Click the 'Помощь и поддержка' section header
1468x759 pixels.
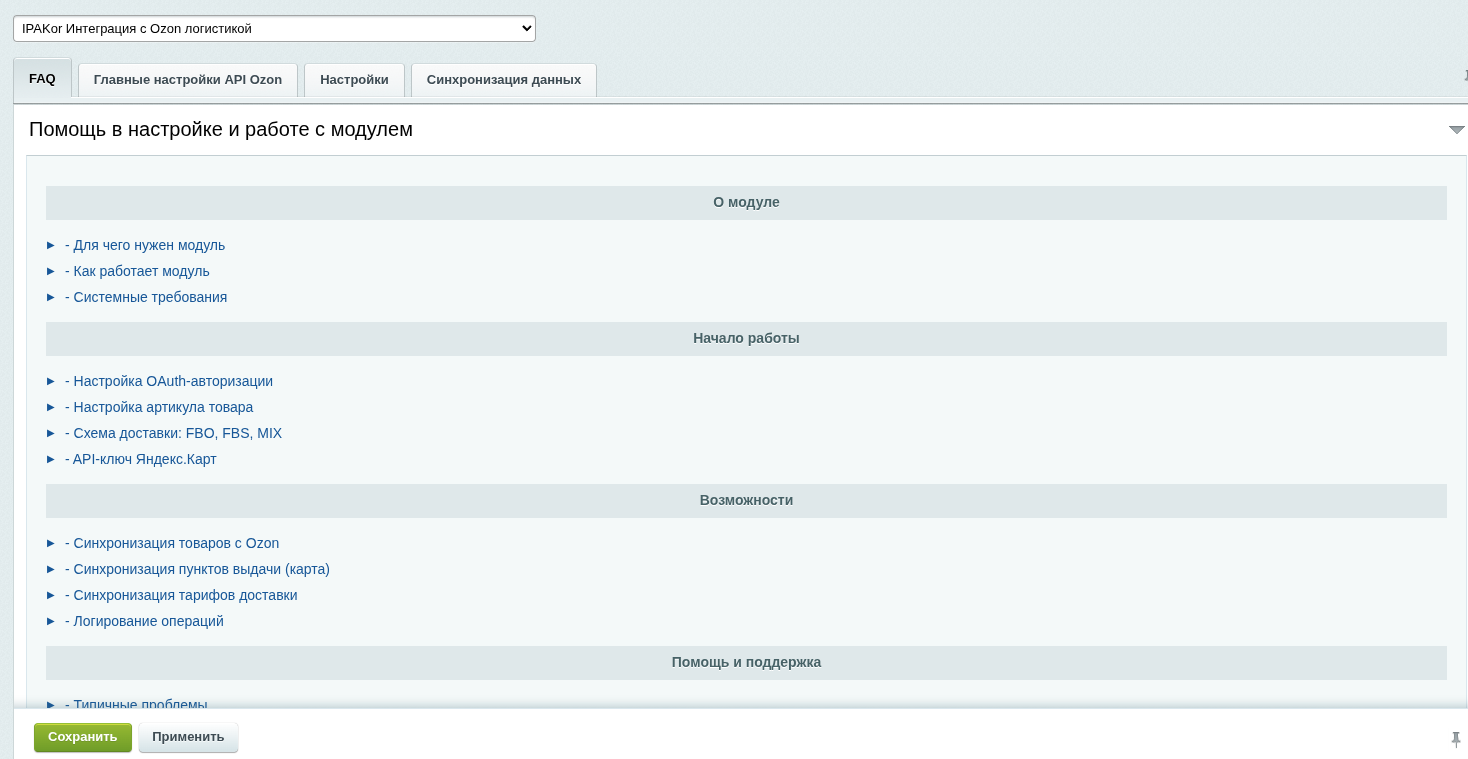tap(746, 662)
